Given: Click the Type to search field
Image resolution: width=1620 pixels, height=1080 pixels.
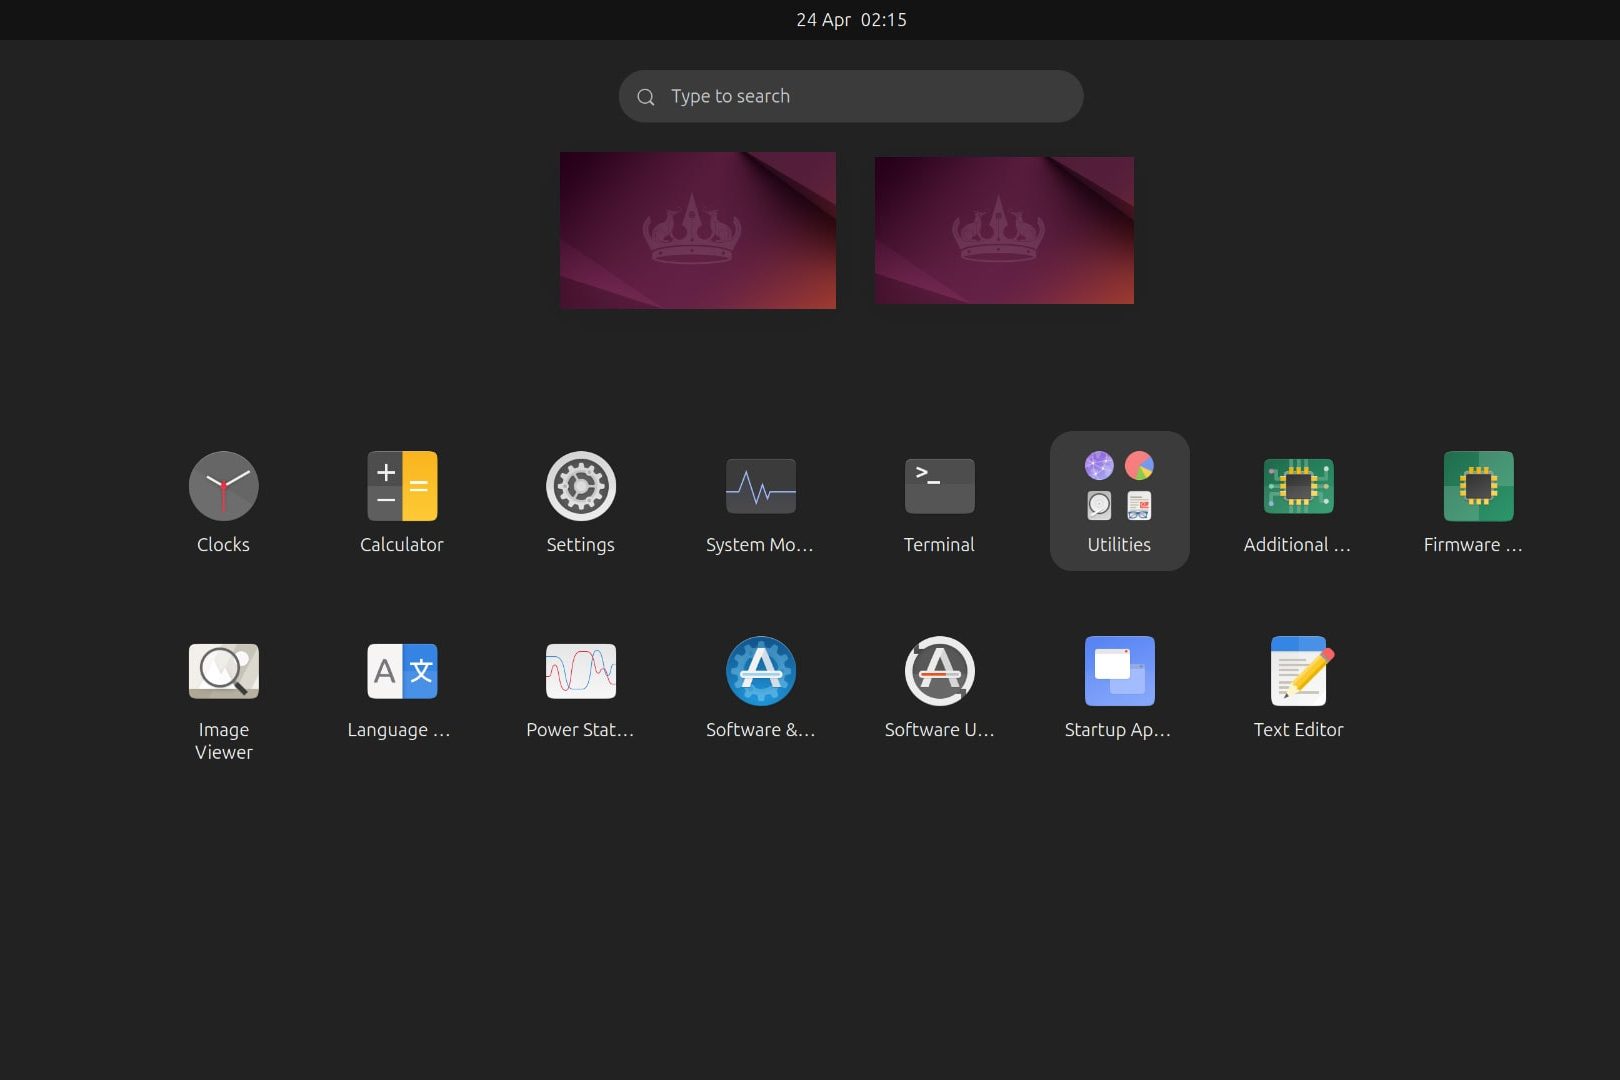Looking at the screenshot, I should click(860, 96).
